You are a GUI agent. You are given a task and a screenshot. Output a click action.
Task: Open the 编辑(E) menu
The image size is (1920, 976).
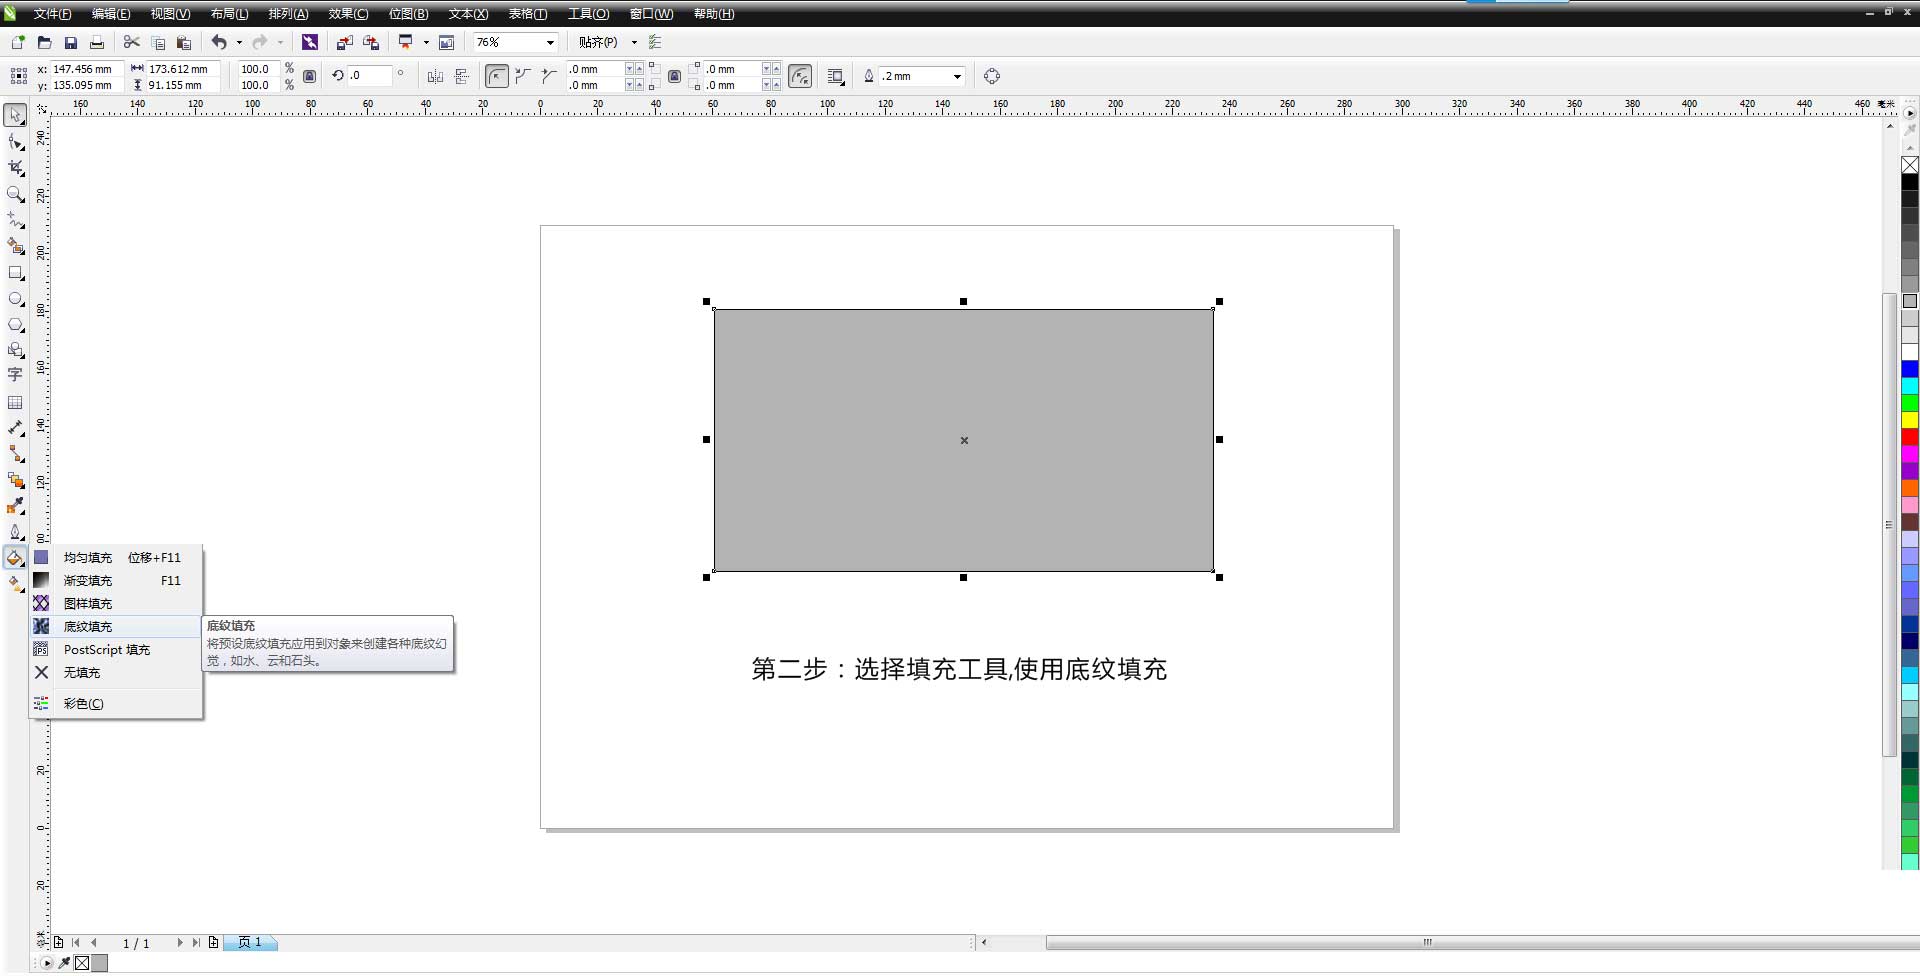pos(111,14)
